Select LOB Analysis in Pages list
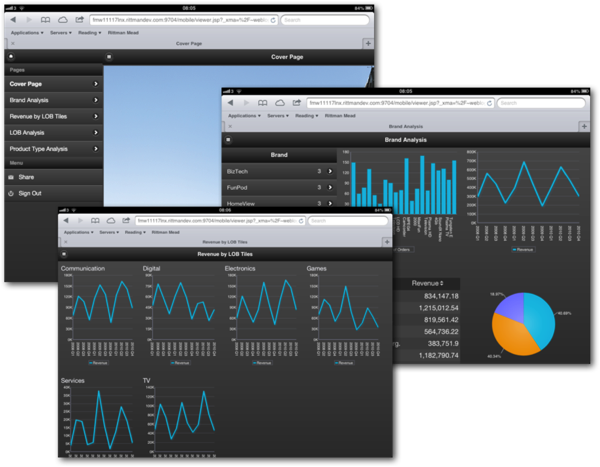Viewport: 600px width, 467px height. click(x=54, y=133)
